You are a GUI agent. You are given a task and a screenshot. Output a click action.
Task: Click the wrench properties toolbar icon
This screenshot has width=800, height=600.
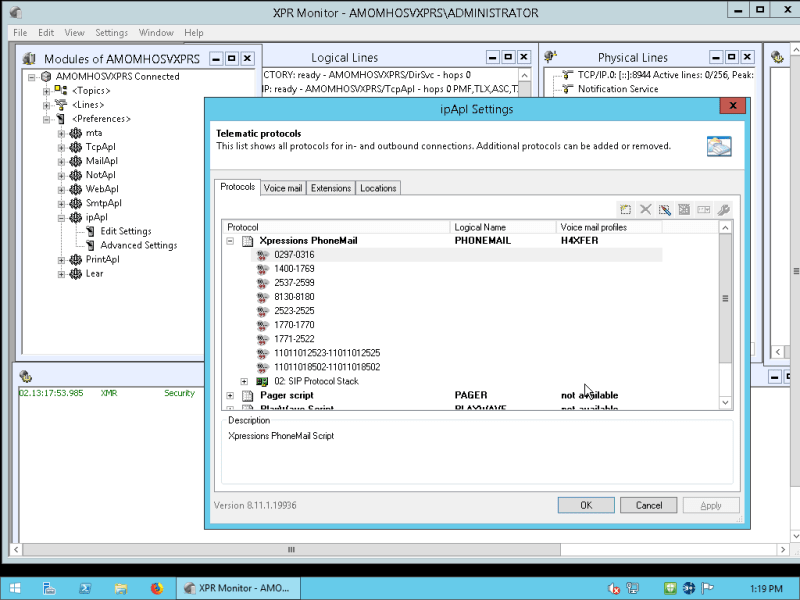click(723, 209)
